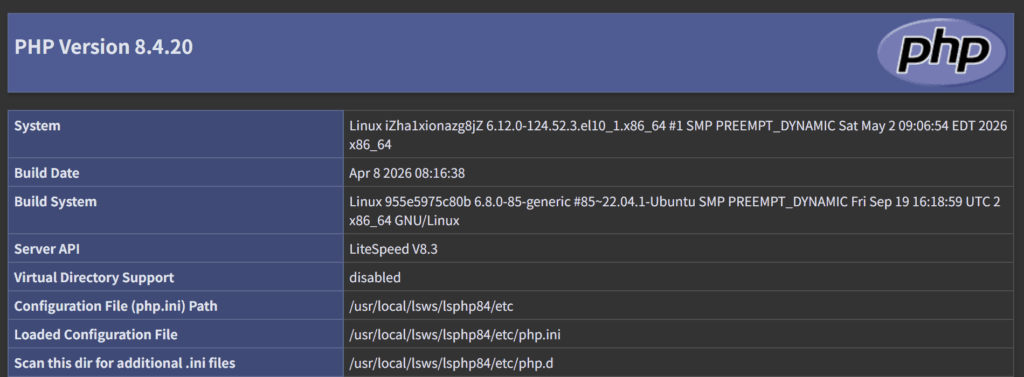Select the '/usr/local/lsws/lsphp84/etc/php.ini' value
The image size is (1024, 377).
(x=455, y=335)
